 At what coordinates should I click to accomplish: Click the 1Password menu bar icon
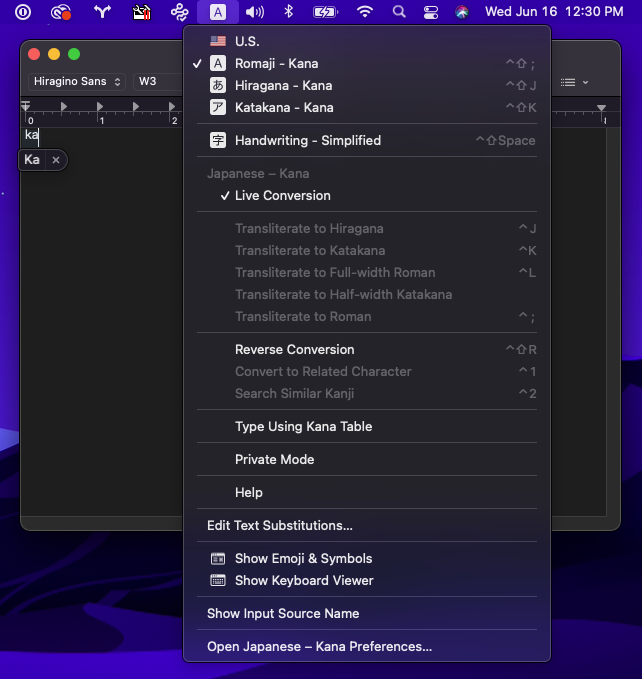pos(23,12)
